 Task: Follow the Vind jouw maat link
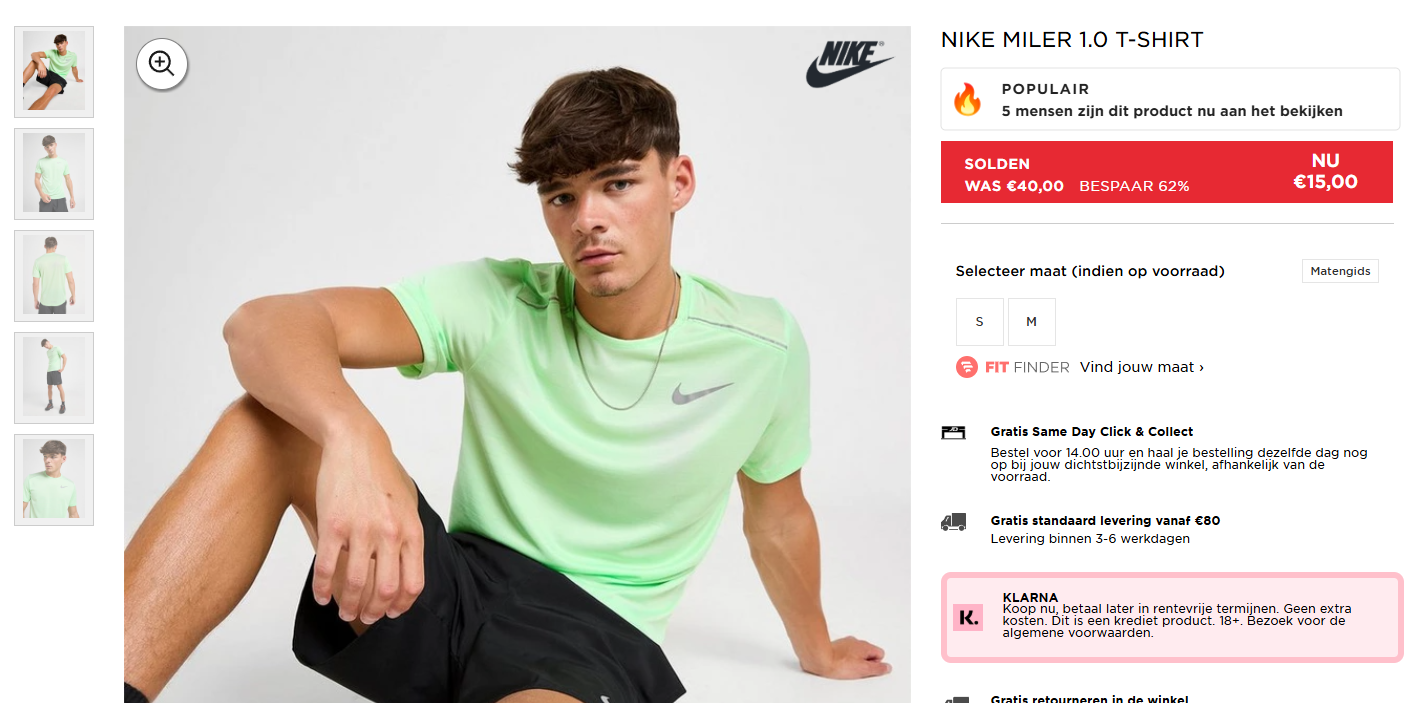click(1141, 367)
